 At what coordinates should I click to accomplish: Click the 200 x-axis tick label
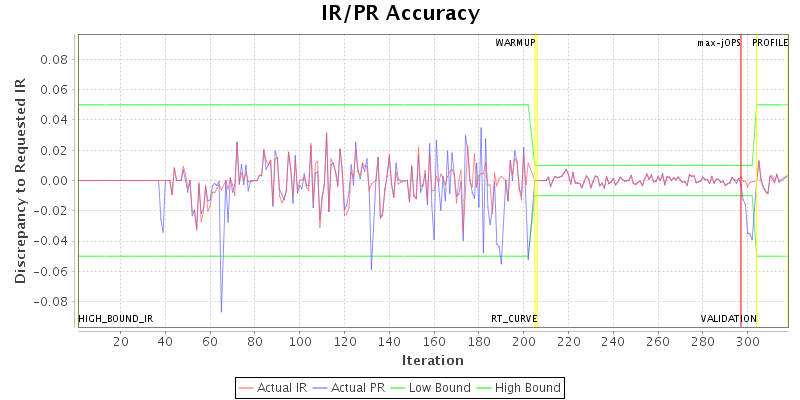coord(524,342)
